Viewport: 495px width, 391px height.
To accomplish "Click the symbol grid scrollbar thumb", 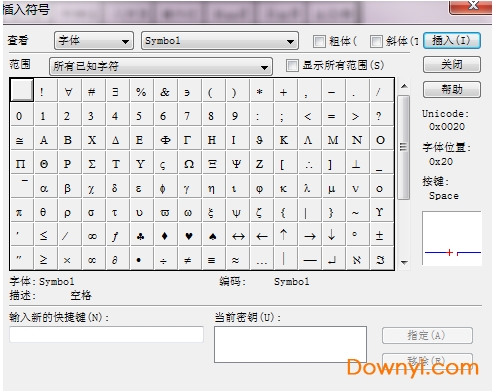I will coord(404,147).
